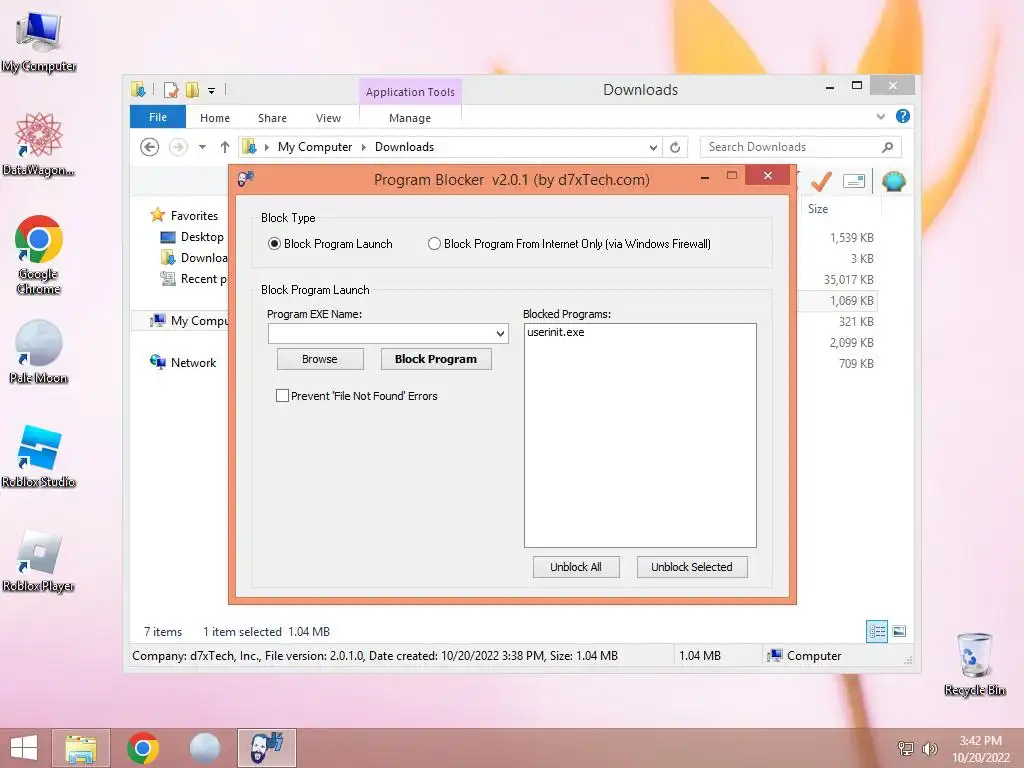This screenshot has width=1024, height=768.
Task: Select Block Program Launch radio option
Action: [x=330, y=244]
